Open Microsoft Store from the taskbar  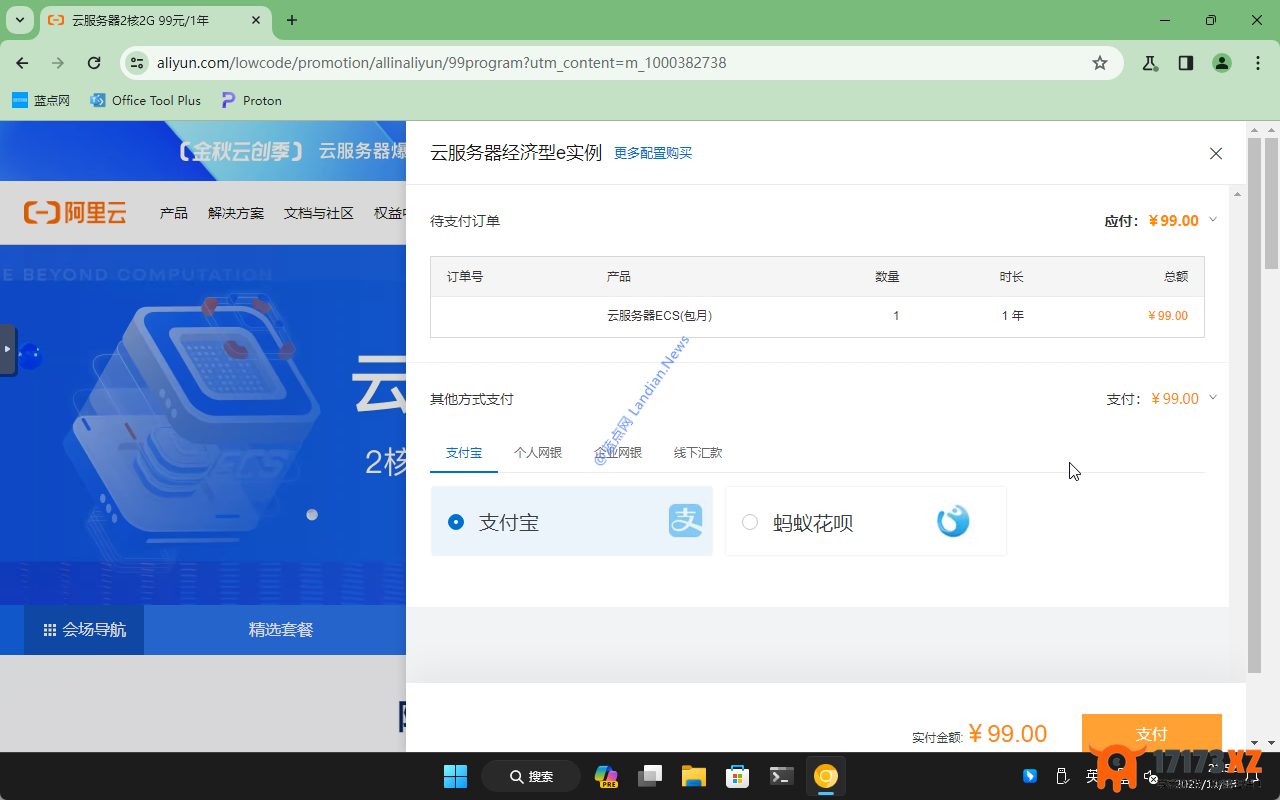coord(738,776)
